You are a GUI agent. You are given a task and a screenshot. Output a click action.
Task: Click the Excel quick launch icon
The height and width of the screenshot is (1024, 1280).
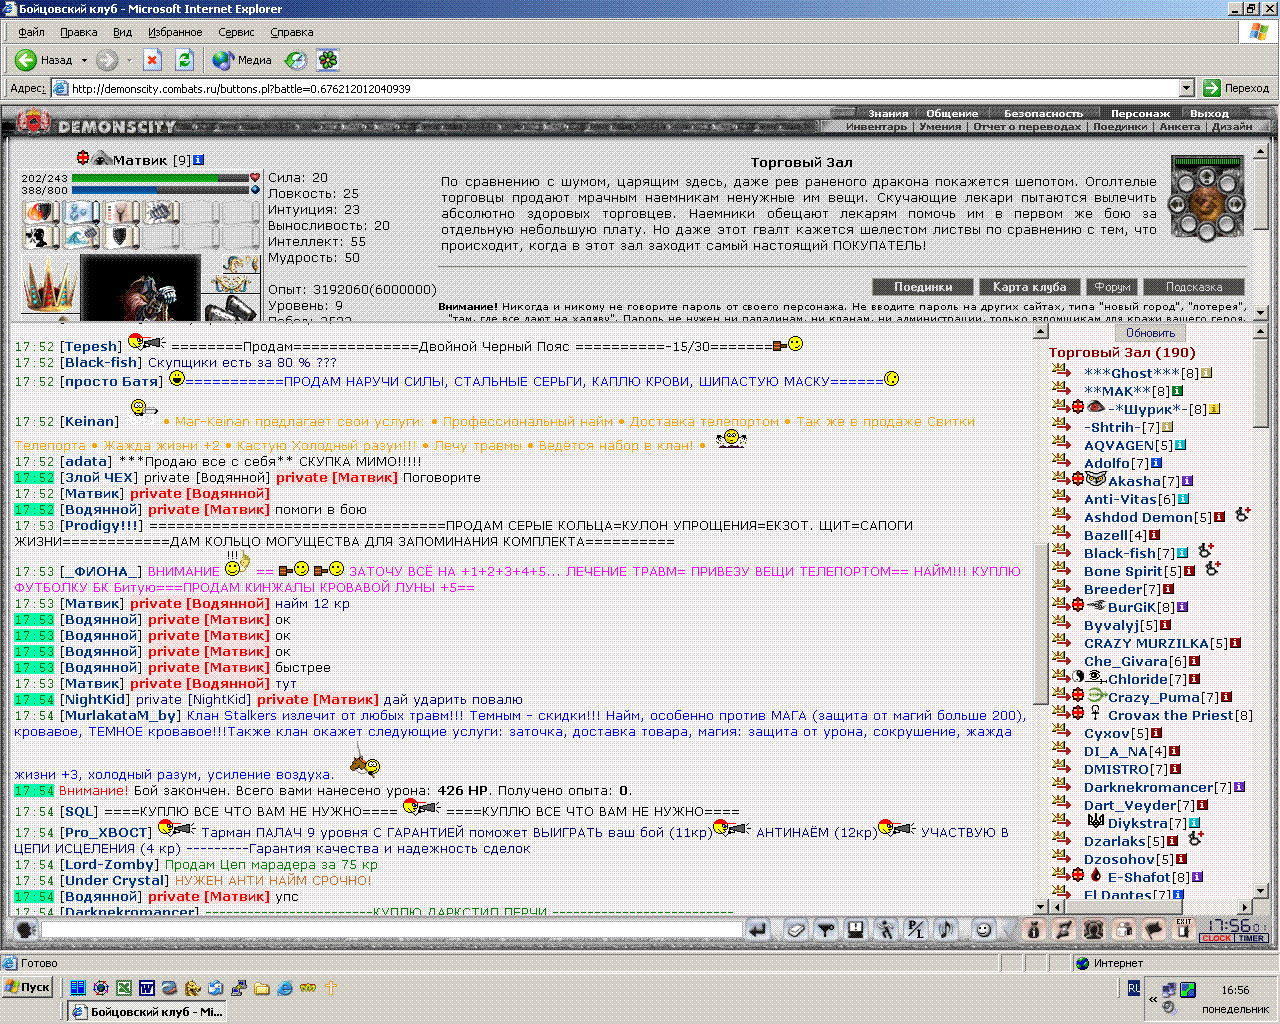pos(123,988)
